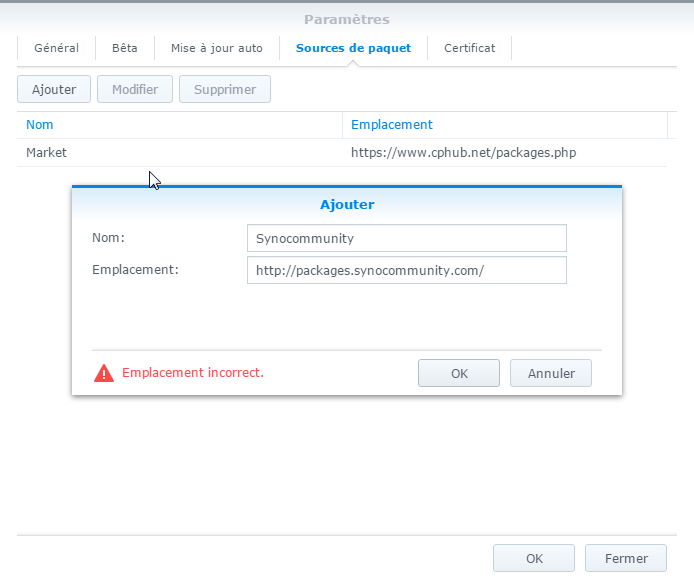The width and height of the screenshot is (694, 578).
Task: Click OK at the bottom of Paramètres
Action: tap(534, 558)
